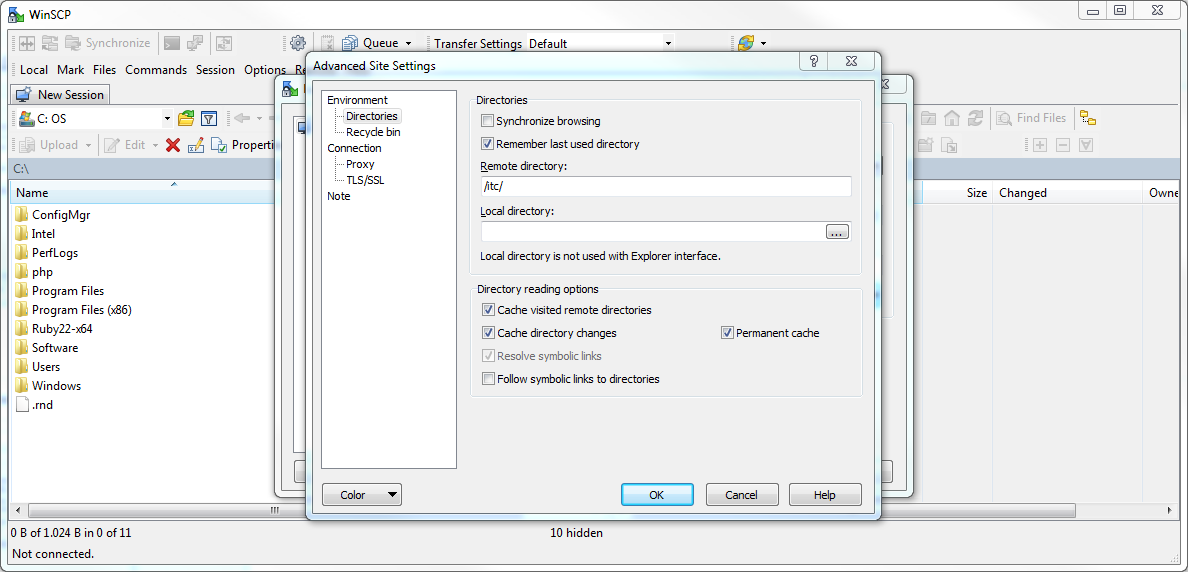This screenshot has height=572, width=1188.
Task: Click the file filter funnel icon
Action: point(209,118)
